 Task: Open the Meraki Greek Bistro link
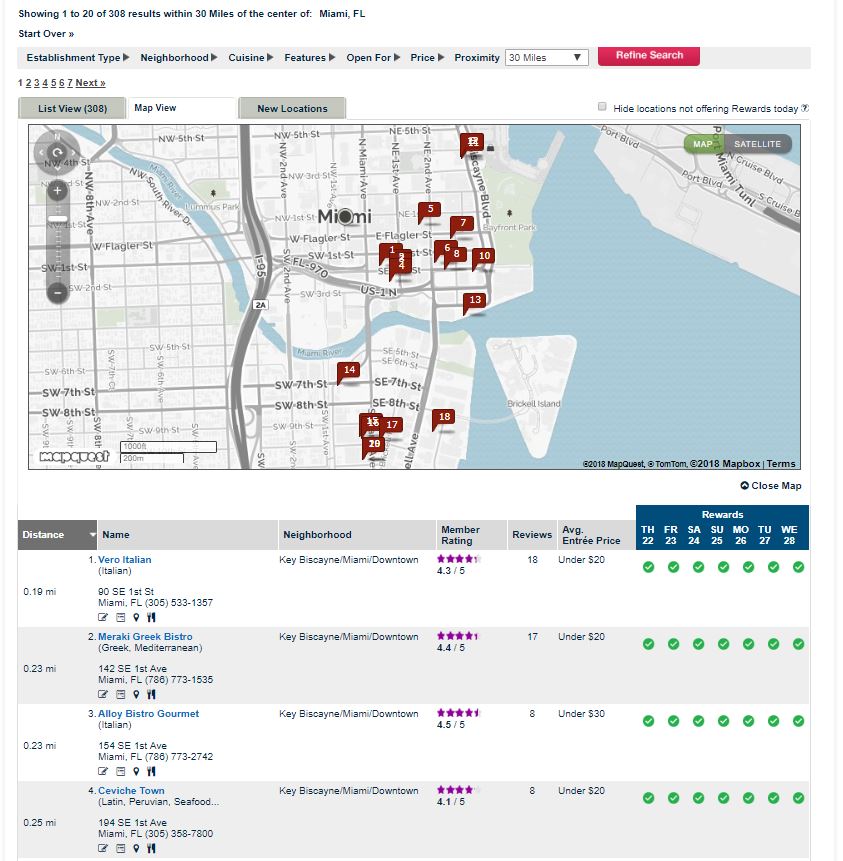(x=145, y=636)
